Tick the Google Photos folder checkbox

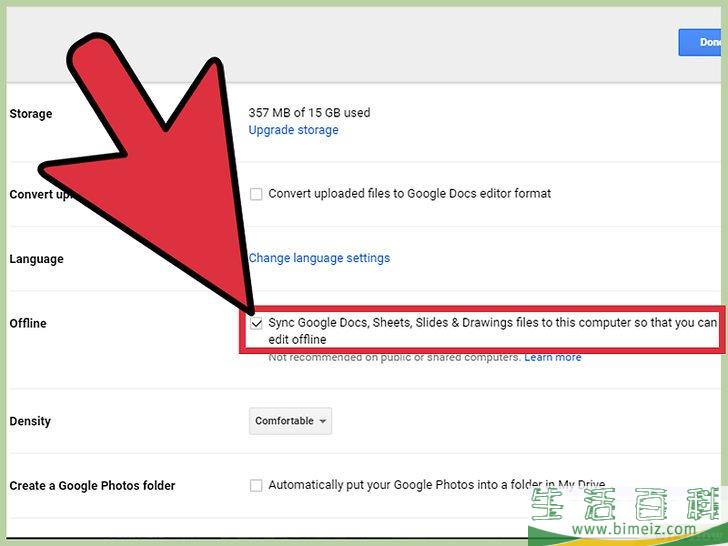(x=256, y=485)
